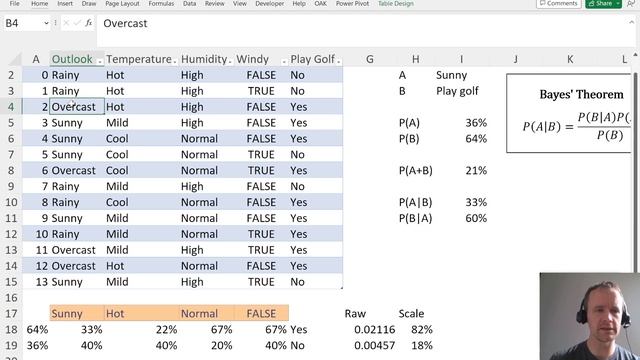The image size is (640, 360).
Task: Click the Scale value 18%
Action: pos(422,345)
